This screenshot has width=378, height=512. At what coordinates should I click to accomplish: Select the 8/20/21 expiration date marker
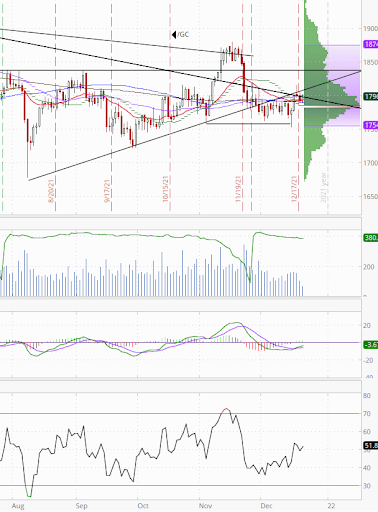(51, 191)
